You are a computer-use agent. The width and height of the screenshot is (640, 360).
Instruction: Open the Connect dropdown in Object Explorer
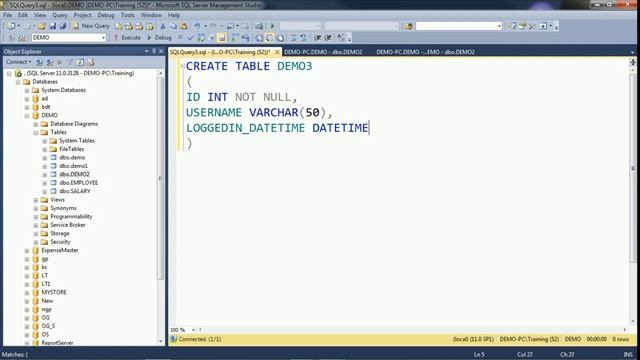pos(19,62)
